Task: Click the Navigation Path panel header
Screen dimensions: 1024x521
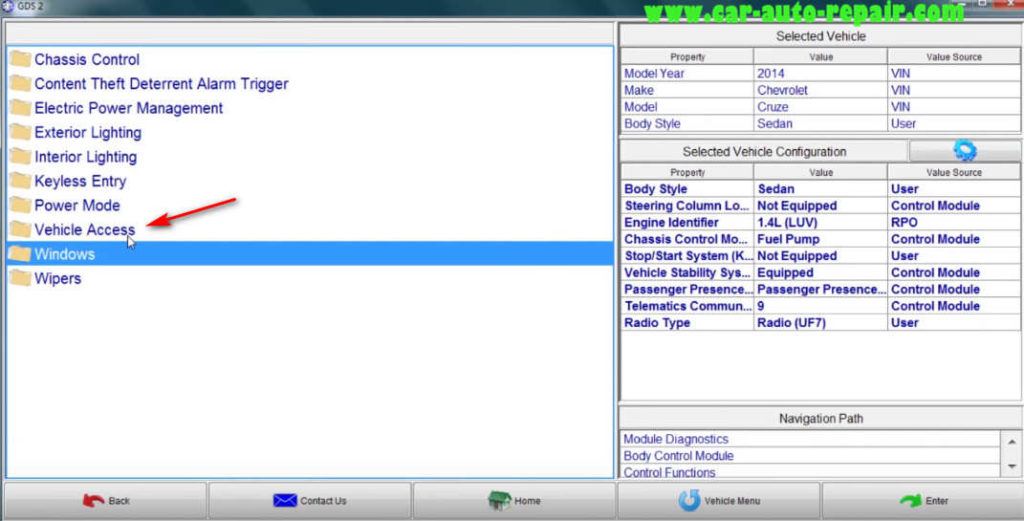Action: (x=820, y=418)
